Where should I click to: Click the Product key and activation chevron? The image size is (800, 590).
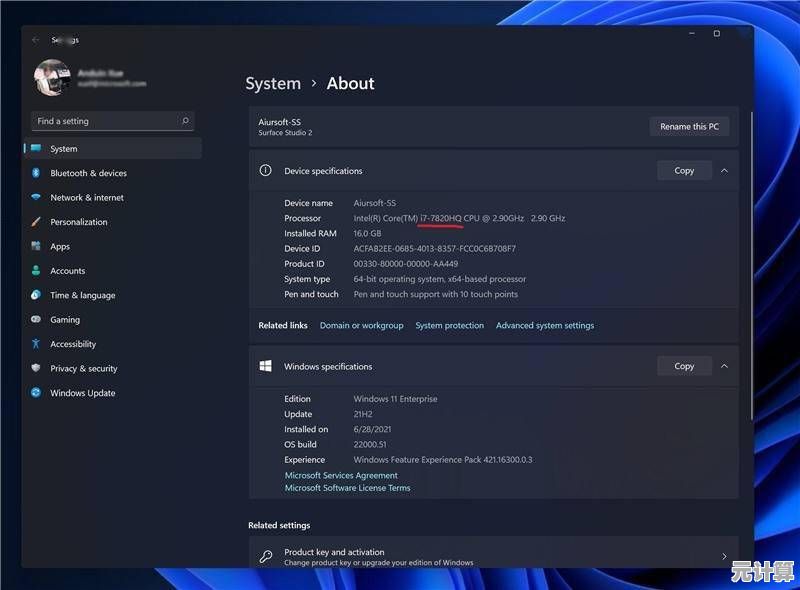point(724,556)
